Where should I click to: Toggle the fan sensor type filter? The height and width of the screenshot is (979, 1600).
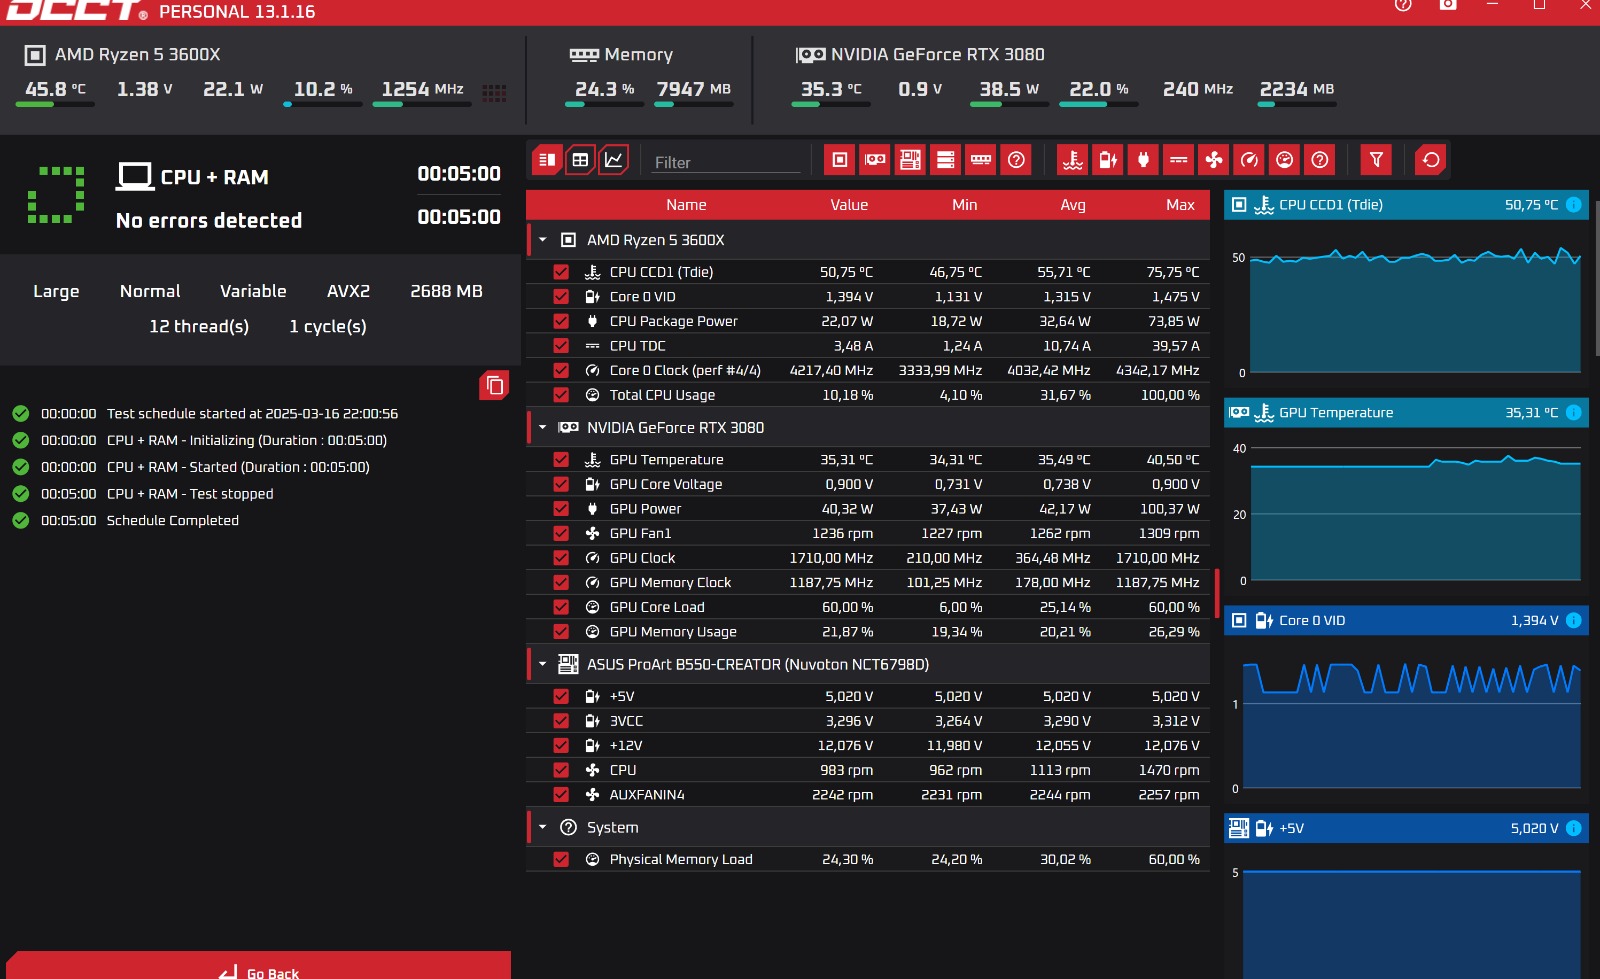pos(1214,160)
